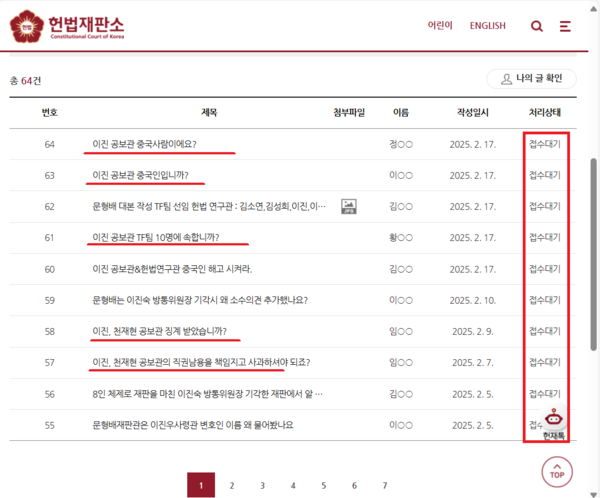Click the attachment image icon in row 62
This screenshot has height=498, width=600.
(x=348, y=206)
